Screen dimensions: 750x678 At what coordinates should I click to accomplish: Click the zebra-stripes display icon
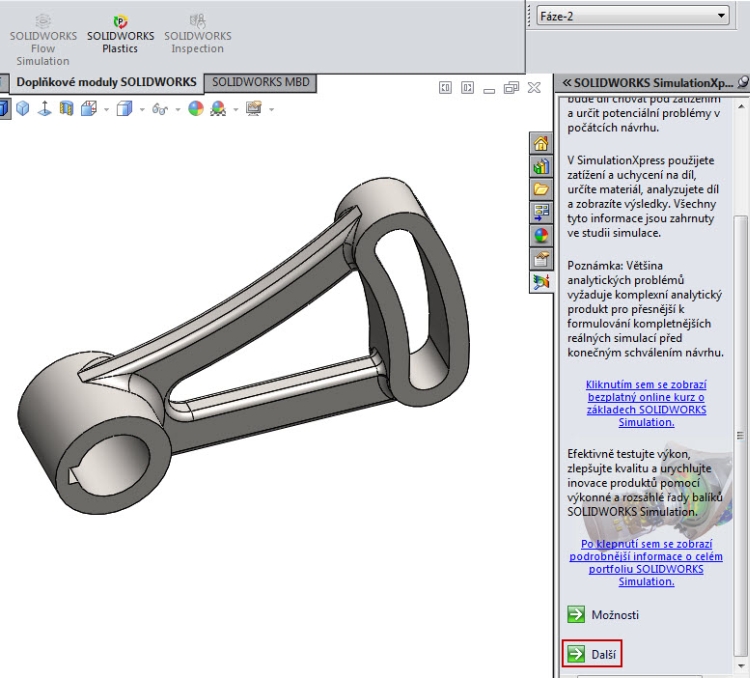(66, 109)
